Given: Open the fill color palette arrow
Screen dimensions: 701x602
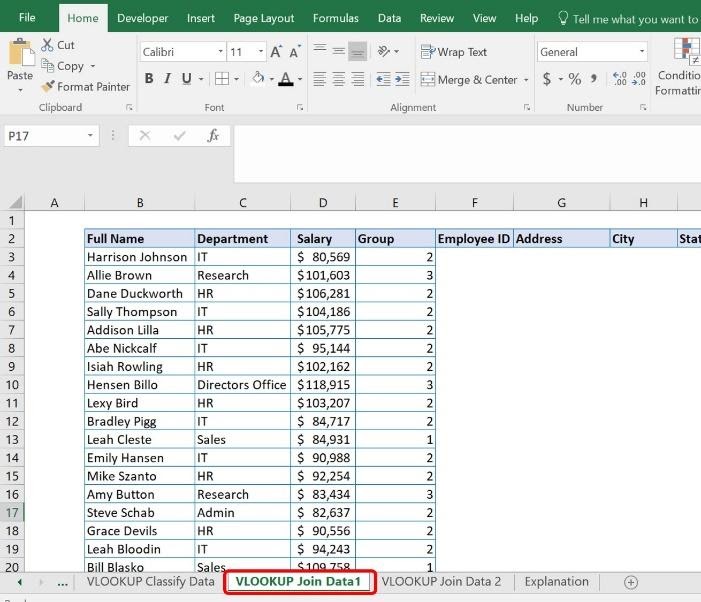Looking at the screenshot, I should [x=271, y=80].
